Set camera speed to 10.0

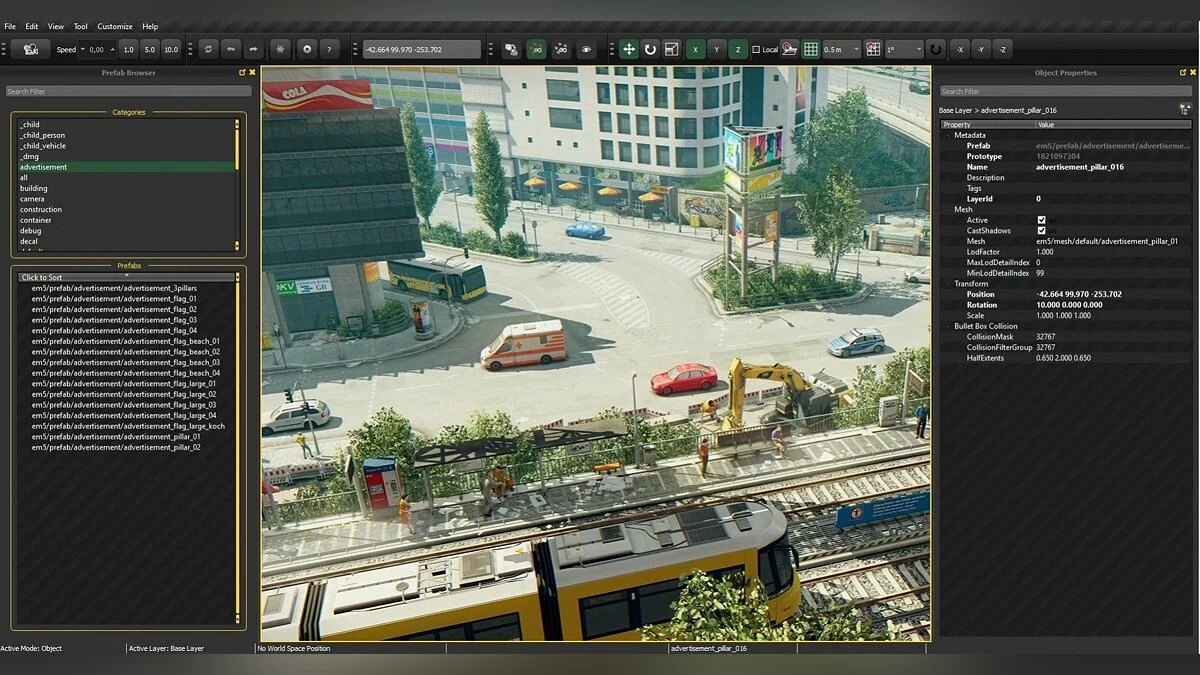coord(171,49)
